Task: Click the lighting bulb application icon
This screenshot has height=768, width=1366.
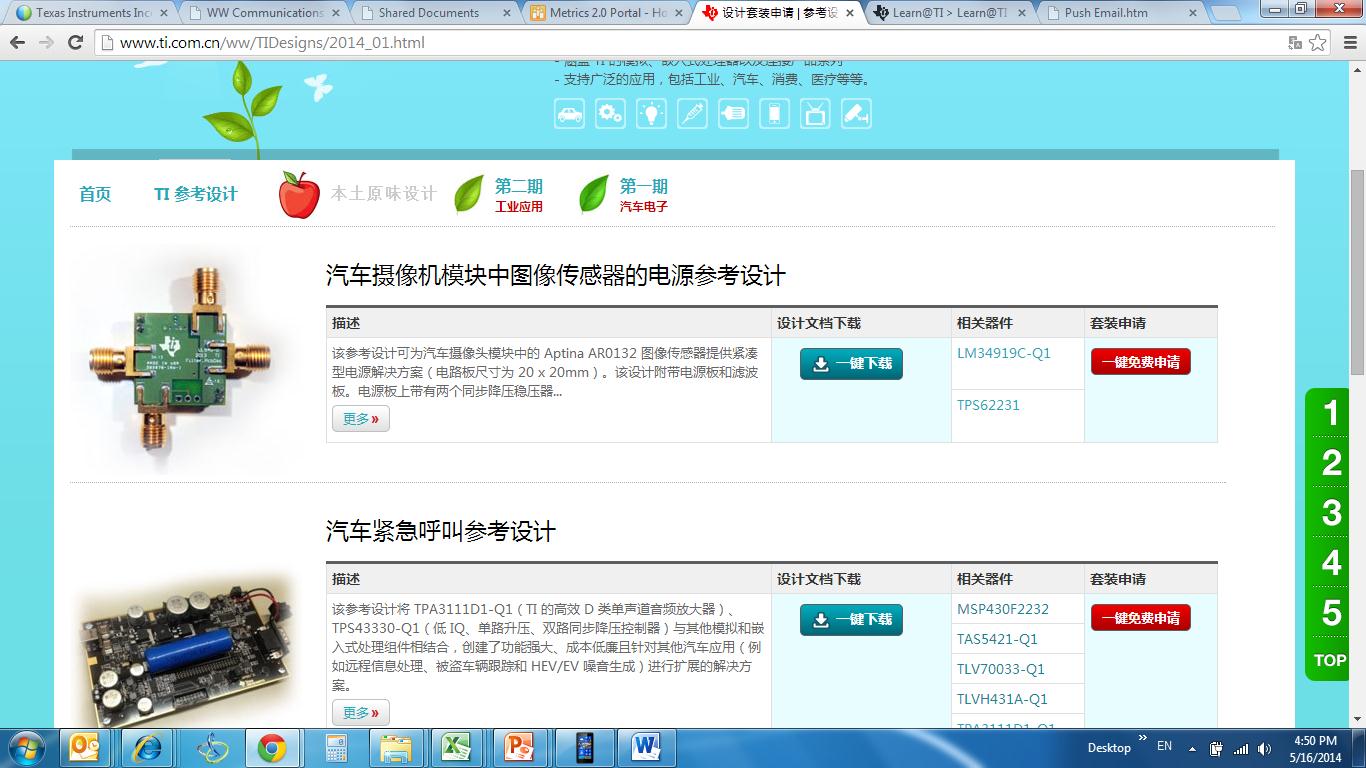Action: coord(651,113)
